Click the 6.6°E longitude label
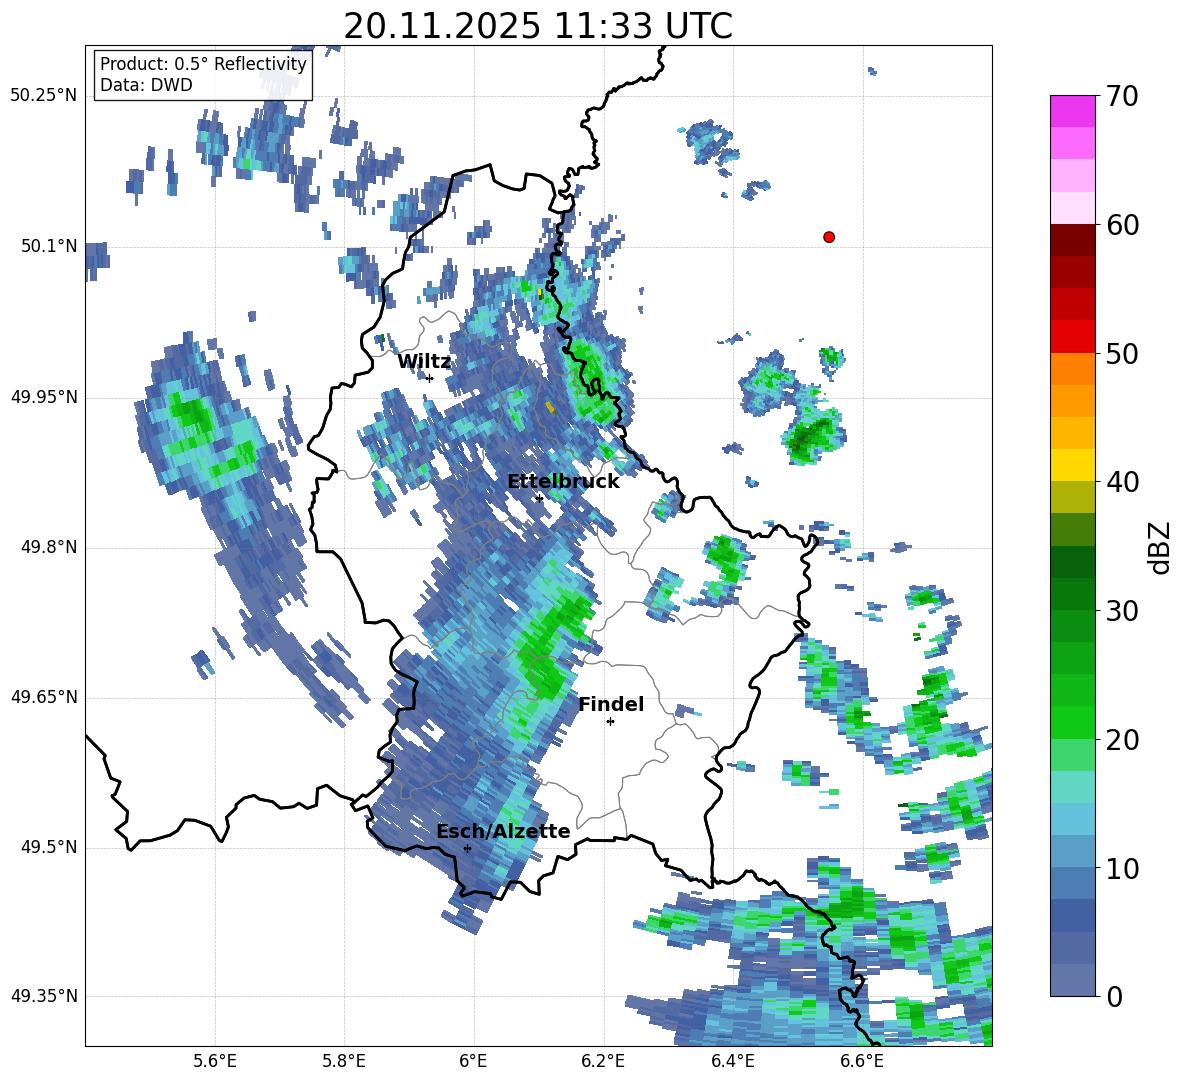 862,1061
